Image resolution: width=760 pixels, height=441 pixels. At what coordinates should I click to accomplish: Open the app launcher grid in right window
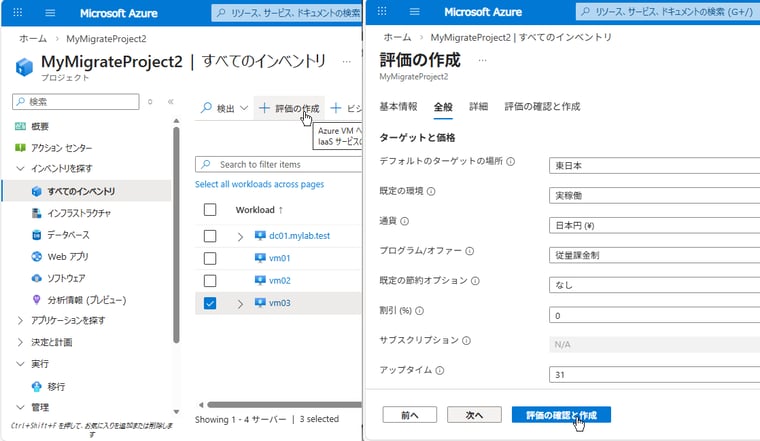(x=382, y=11)
